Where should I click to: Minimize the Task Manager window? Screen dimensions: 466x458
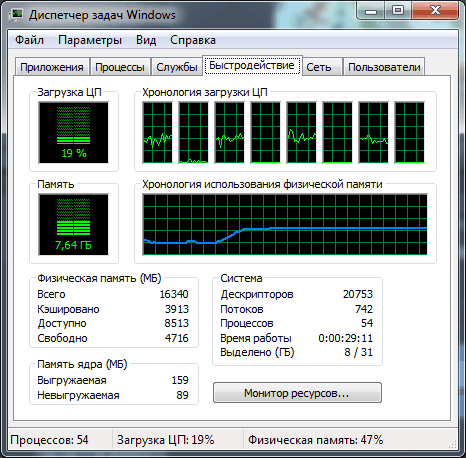coord(371,12)
